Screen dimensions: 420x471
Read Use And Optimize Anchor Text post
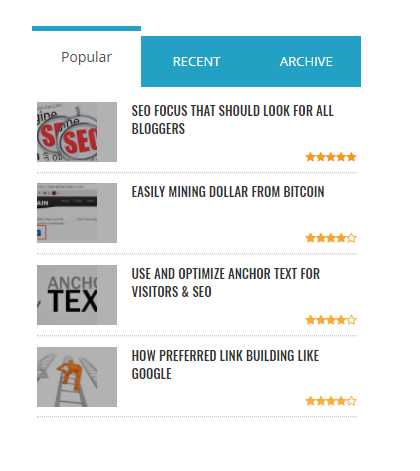click(225, 283)
